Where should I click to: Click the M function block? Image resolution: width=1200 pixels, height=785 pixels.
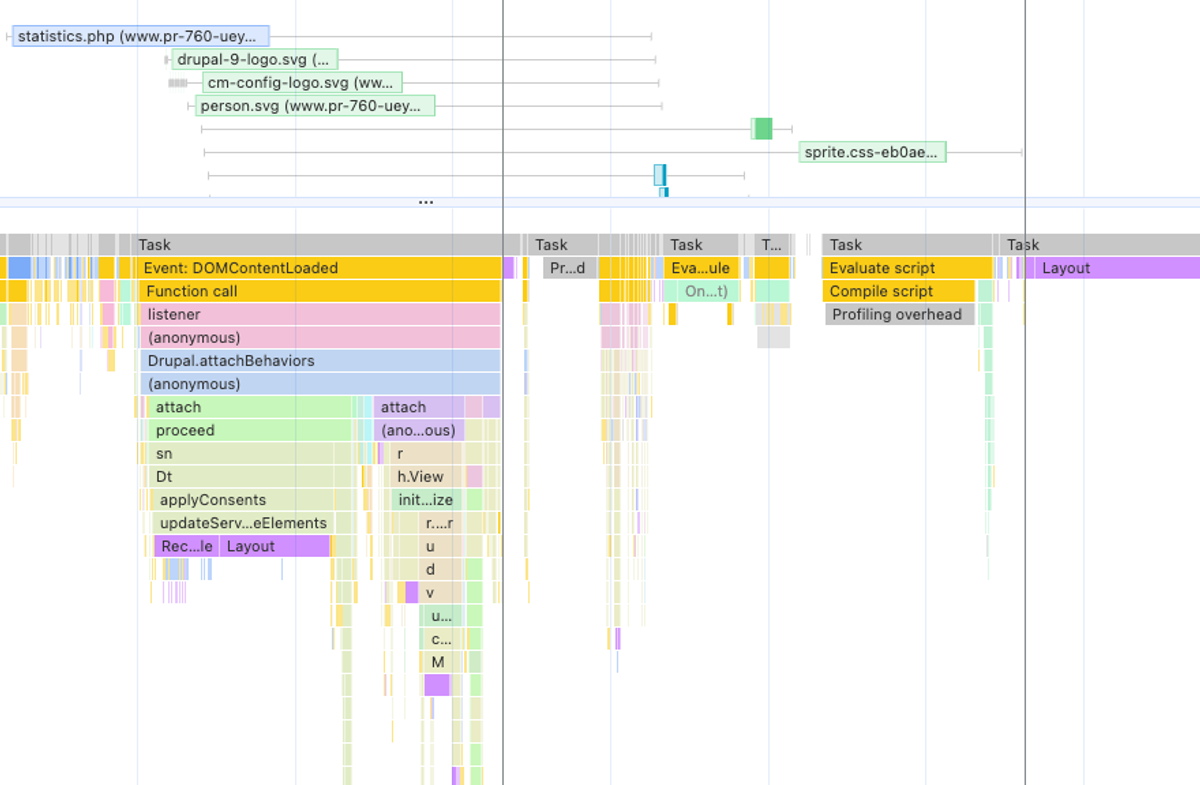tap(441, 662)
